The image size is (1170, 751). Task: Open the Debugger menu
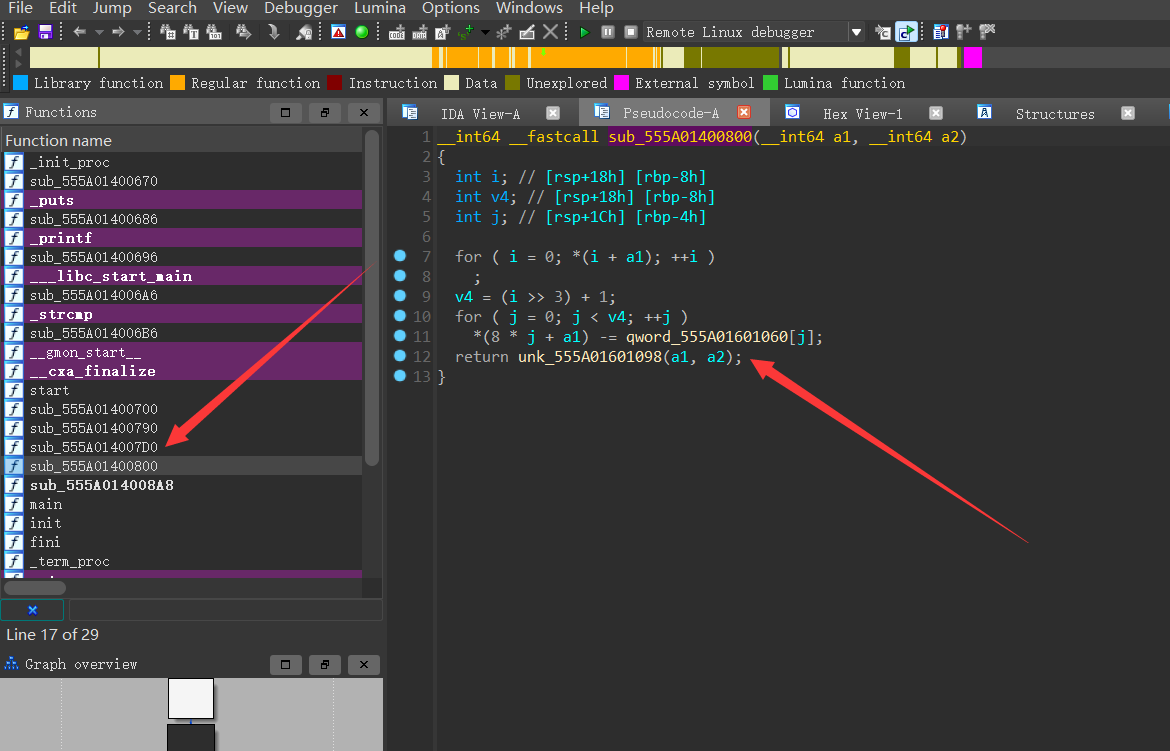tap(301, 8)
